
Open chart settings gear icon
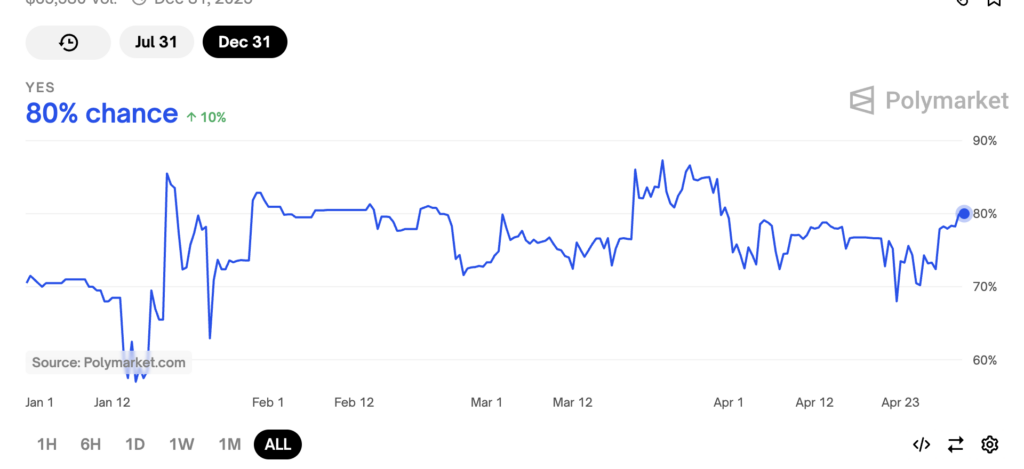(990, 444)
